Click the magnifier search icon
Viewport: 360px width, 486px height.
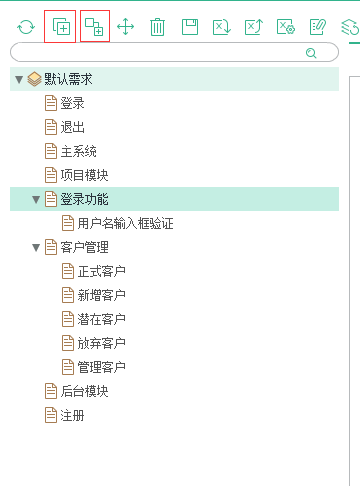311,53
